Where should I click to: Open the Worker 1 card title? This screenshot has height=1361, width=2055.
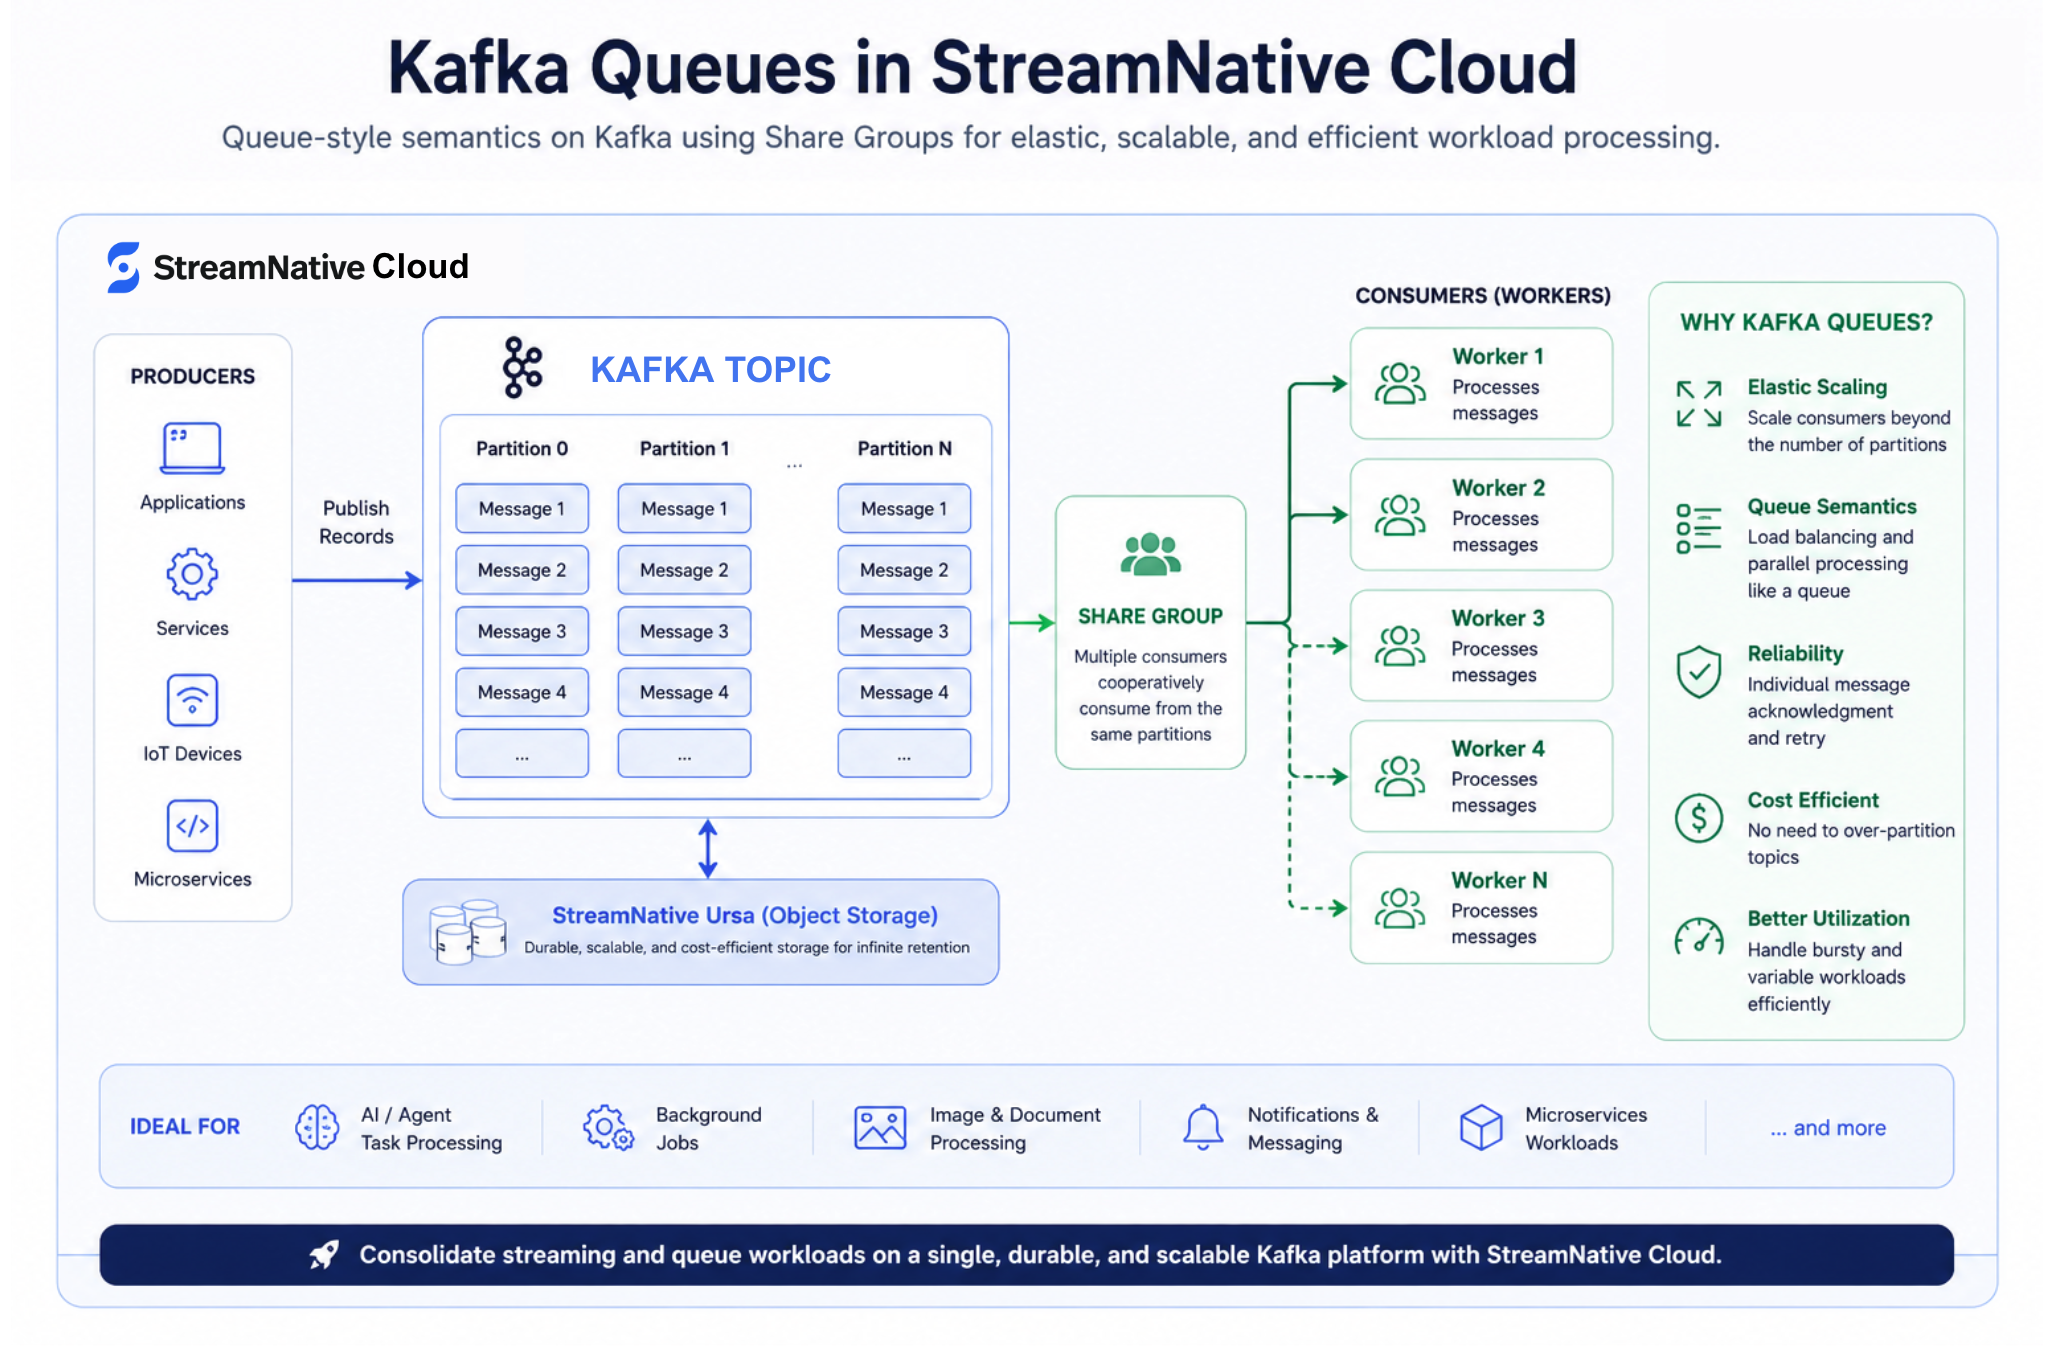point(1498,356)
